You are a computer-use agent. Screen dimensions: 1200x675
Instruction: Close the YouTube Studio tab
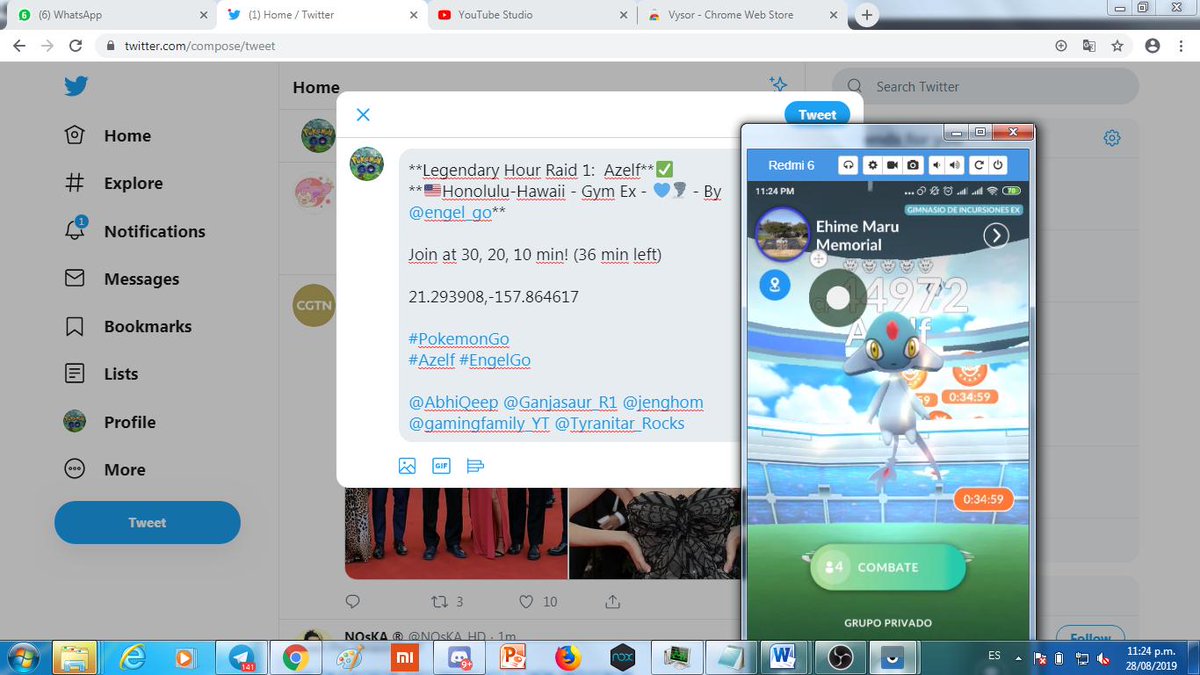623,15
